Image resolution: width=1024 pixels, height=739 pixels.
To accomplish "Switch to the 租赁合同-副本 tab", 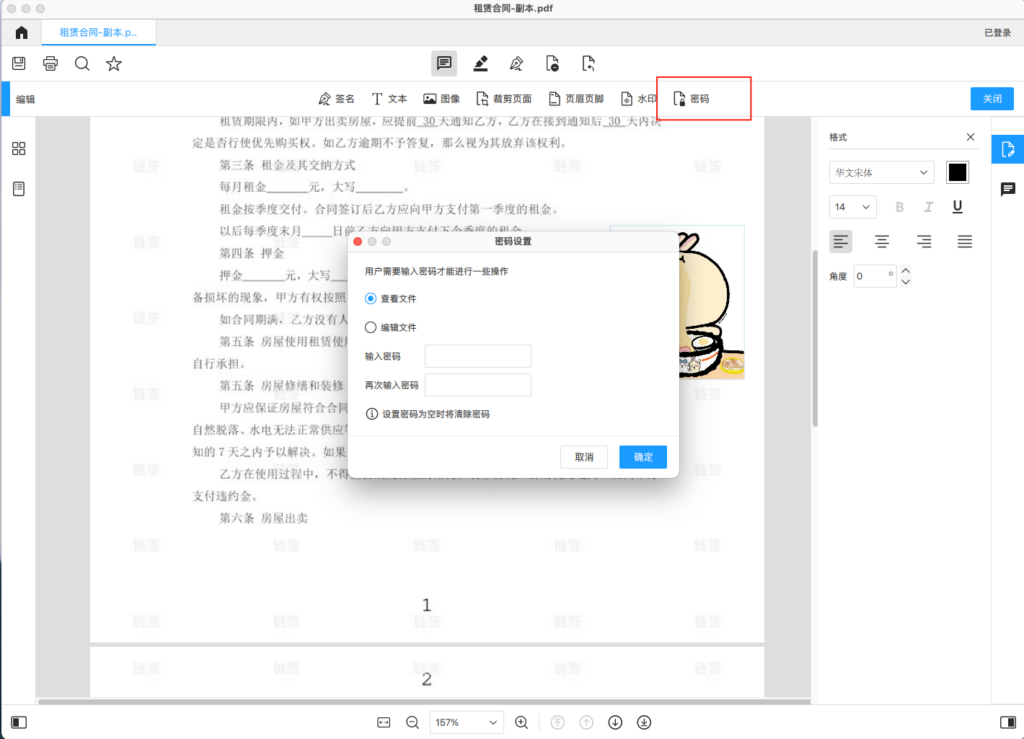I will [x=97, y=33].
